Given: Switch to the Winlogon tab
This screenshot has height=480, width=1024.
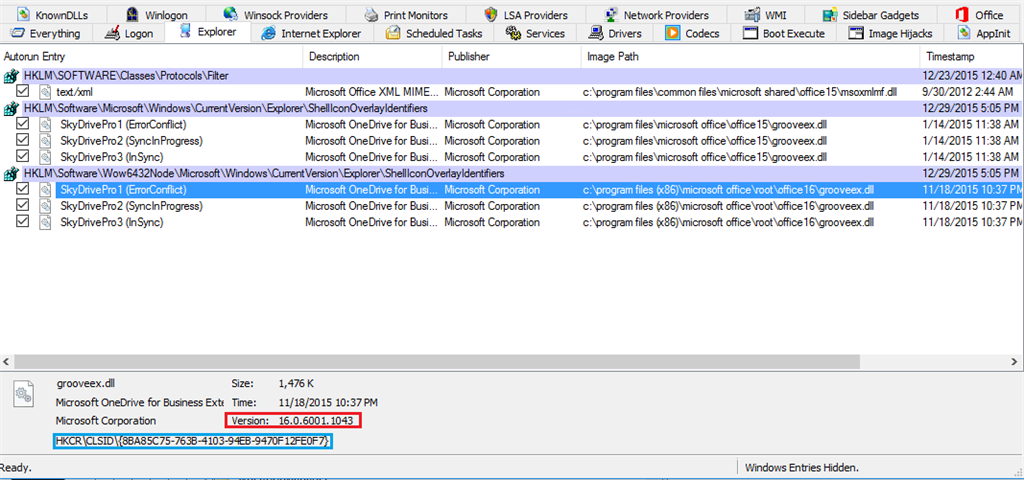Looking at the screenshot, I should pos(156,14).
